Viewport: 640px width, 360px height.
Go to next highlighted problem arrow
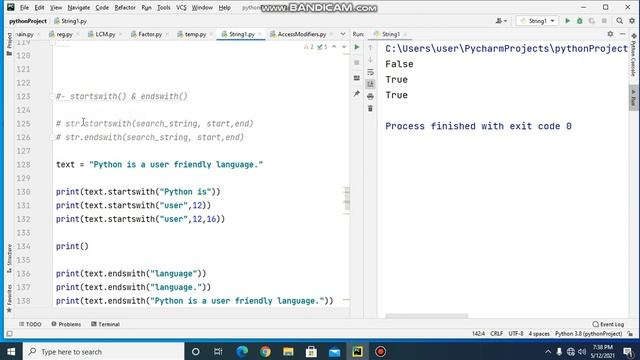[344, 47]
